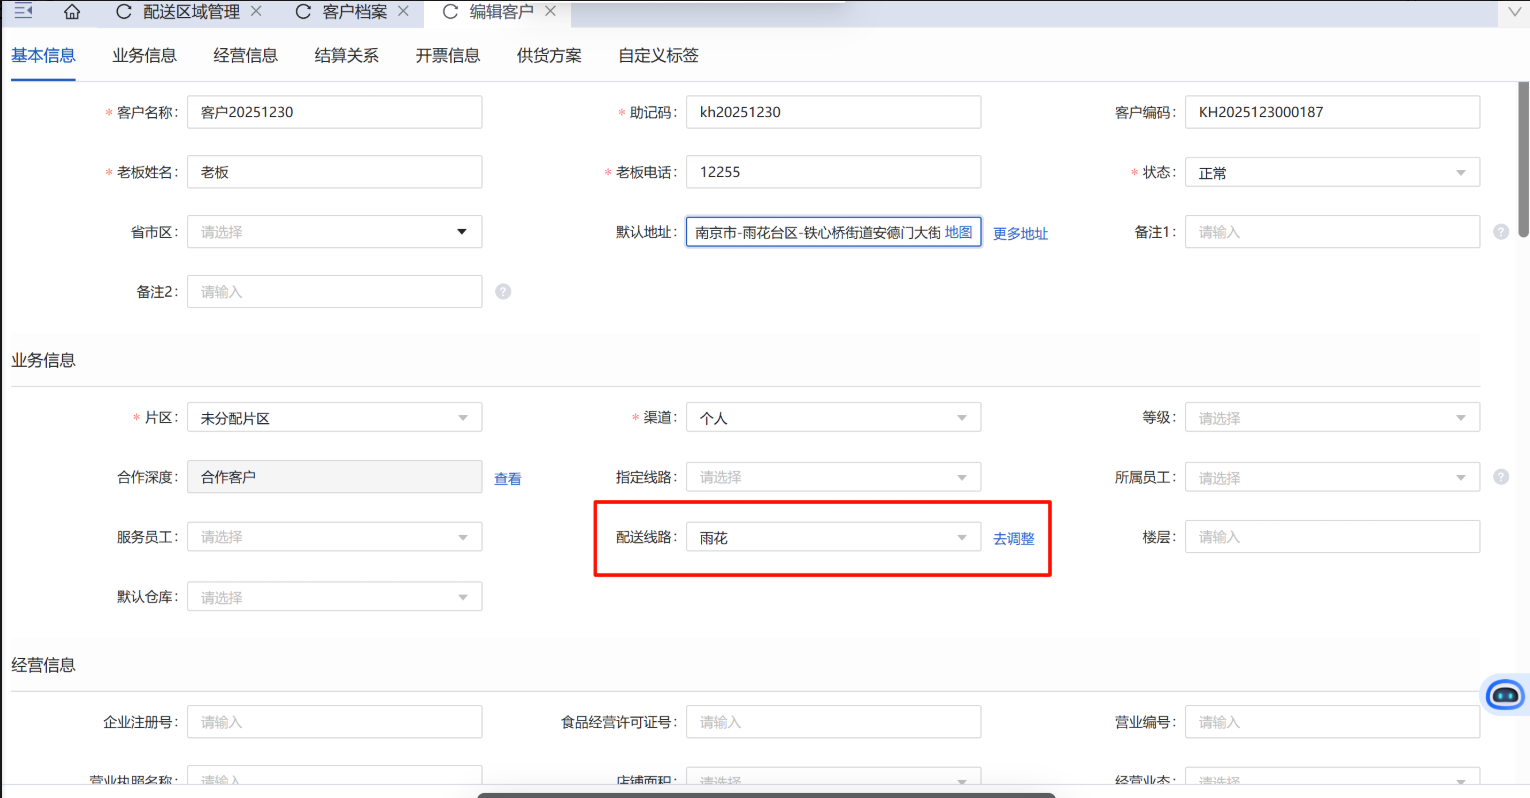The width and height of the screenshot is (1530, 798).
Task: Click help icon next to 备注2 field
Action: pyautogui.click(x=503, y=292)
